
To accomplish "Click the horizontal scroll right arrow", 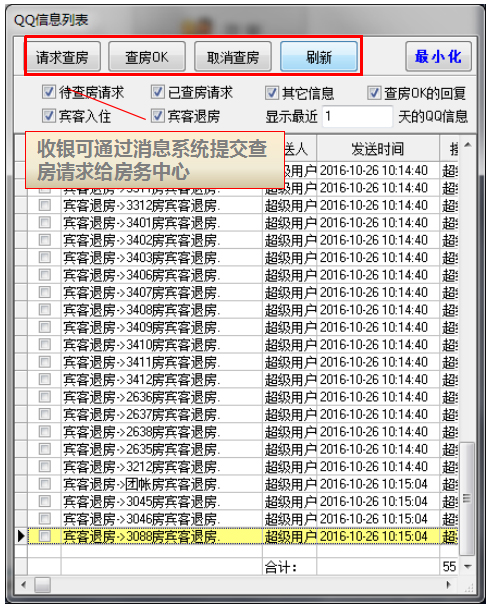I will click(x=449, y=585).
